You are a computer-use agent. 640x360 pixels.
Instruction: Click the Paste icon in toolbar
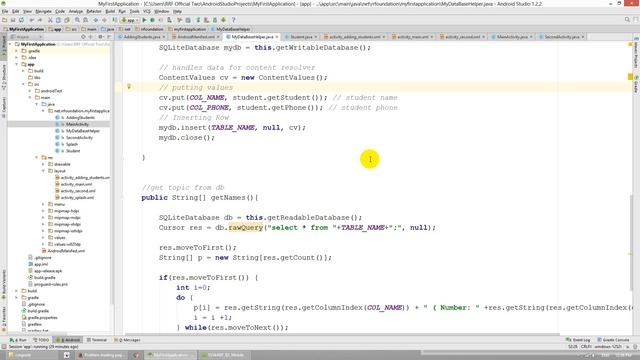67,20
